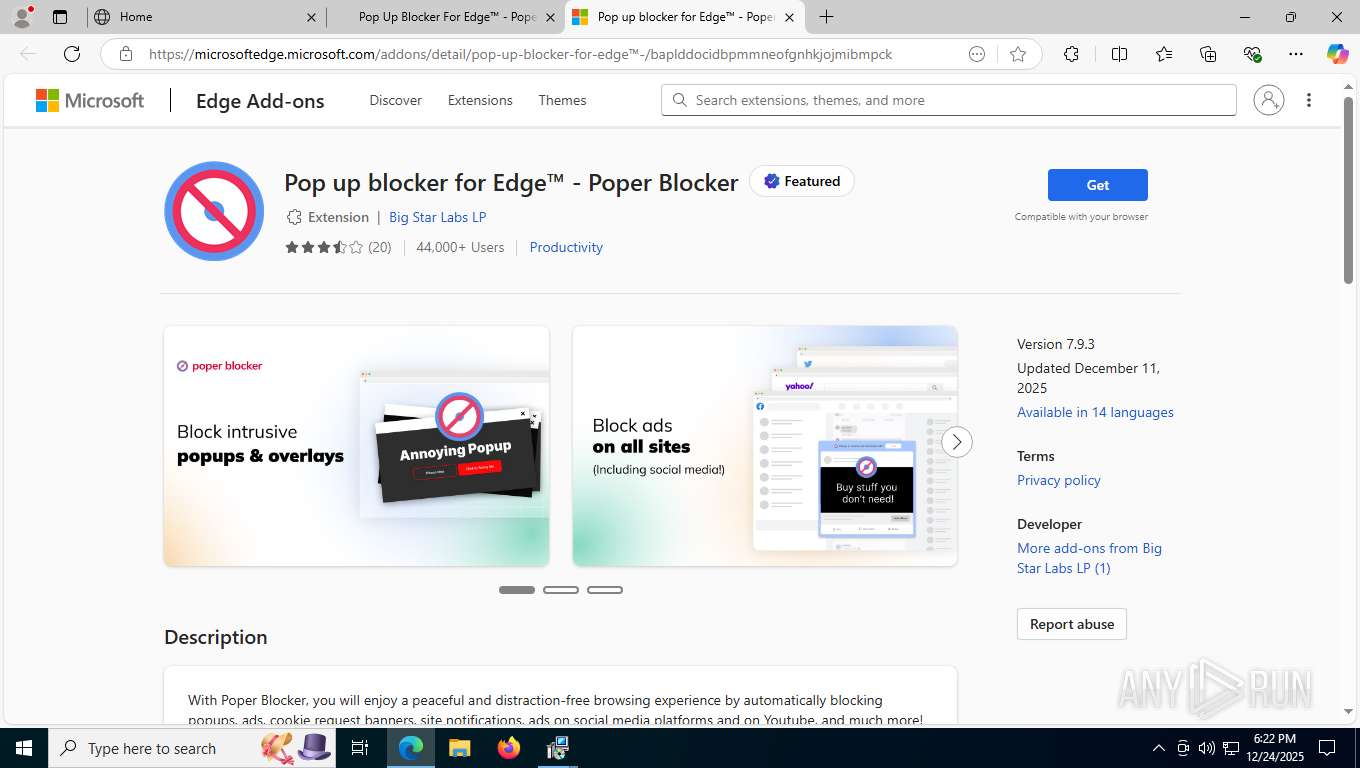1360x768 pixels.
Task: Open the notification center
Action: (1327, 748)
